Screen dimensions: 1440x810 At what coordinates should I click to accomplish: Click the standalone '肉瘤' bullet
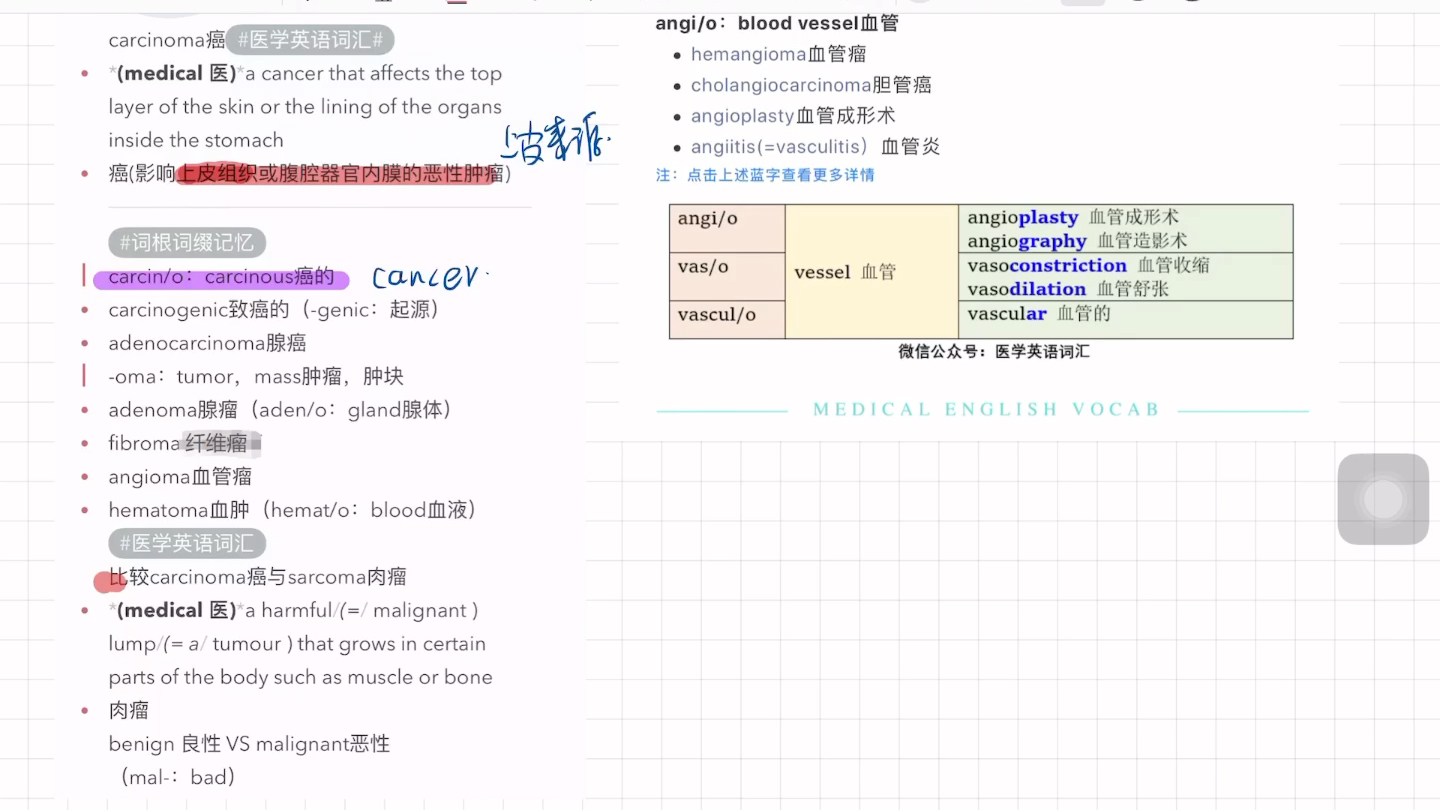click(129, 711)
